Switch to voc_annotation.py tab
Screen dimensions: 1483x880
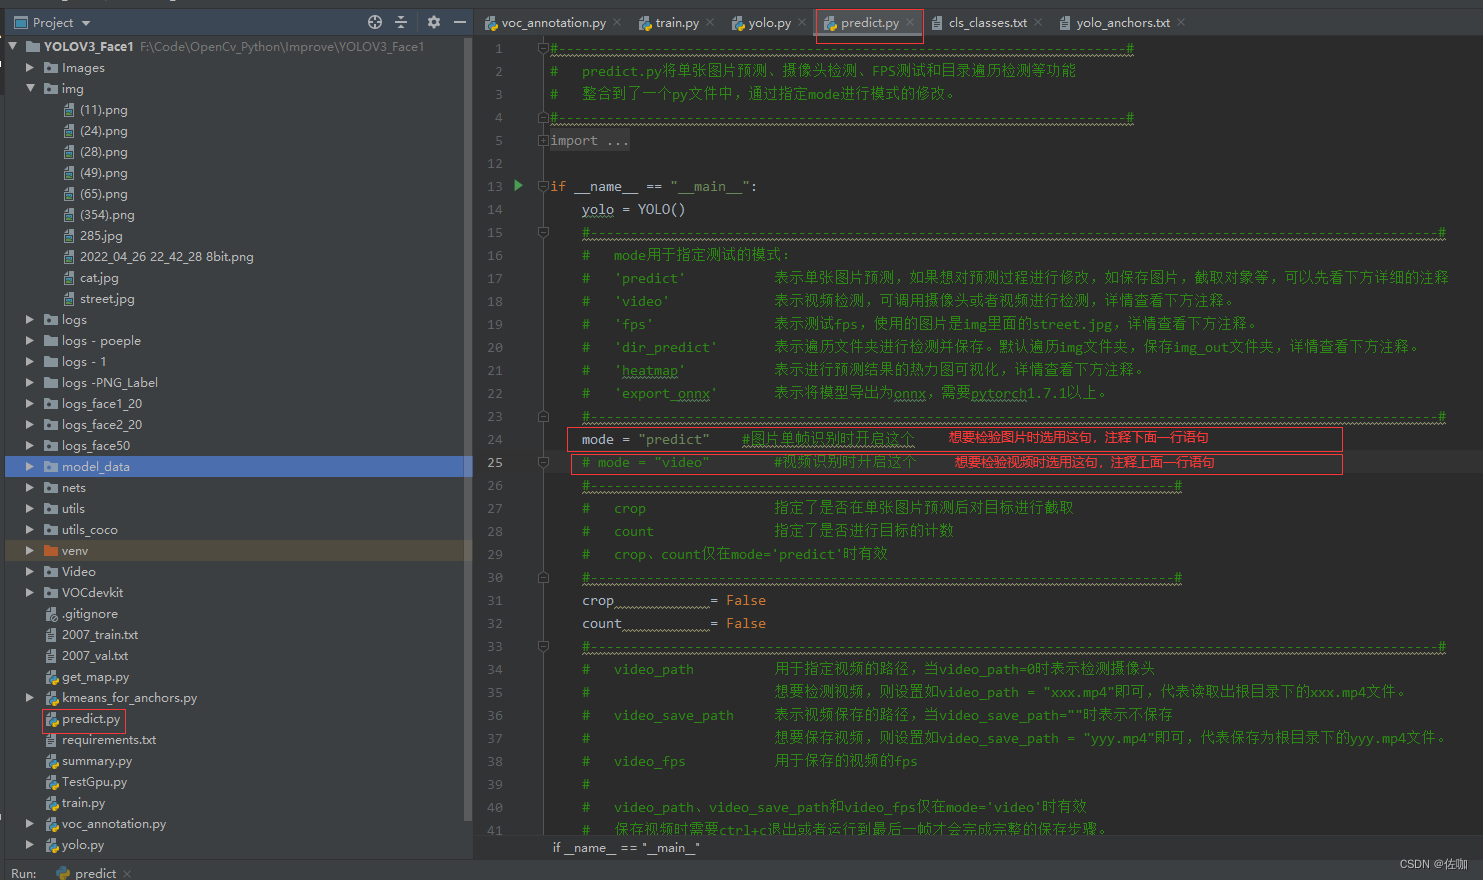553,22
